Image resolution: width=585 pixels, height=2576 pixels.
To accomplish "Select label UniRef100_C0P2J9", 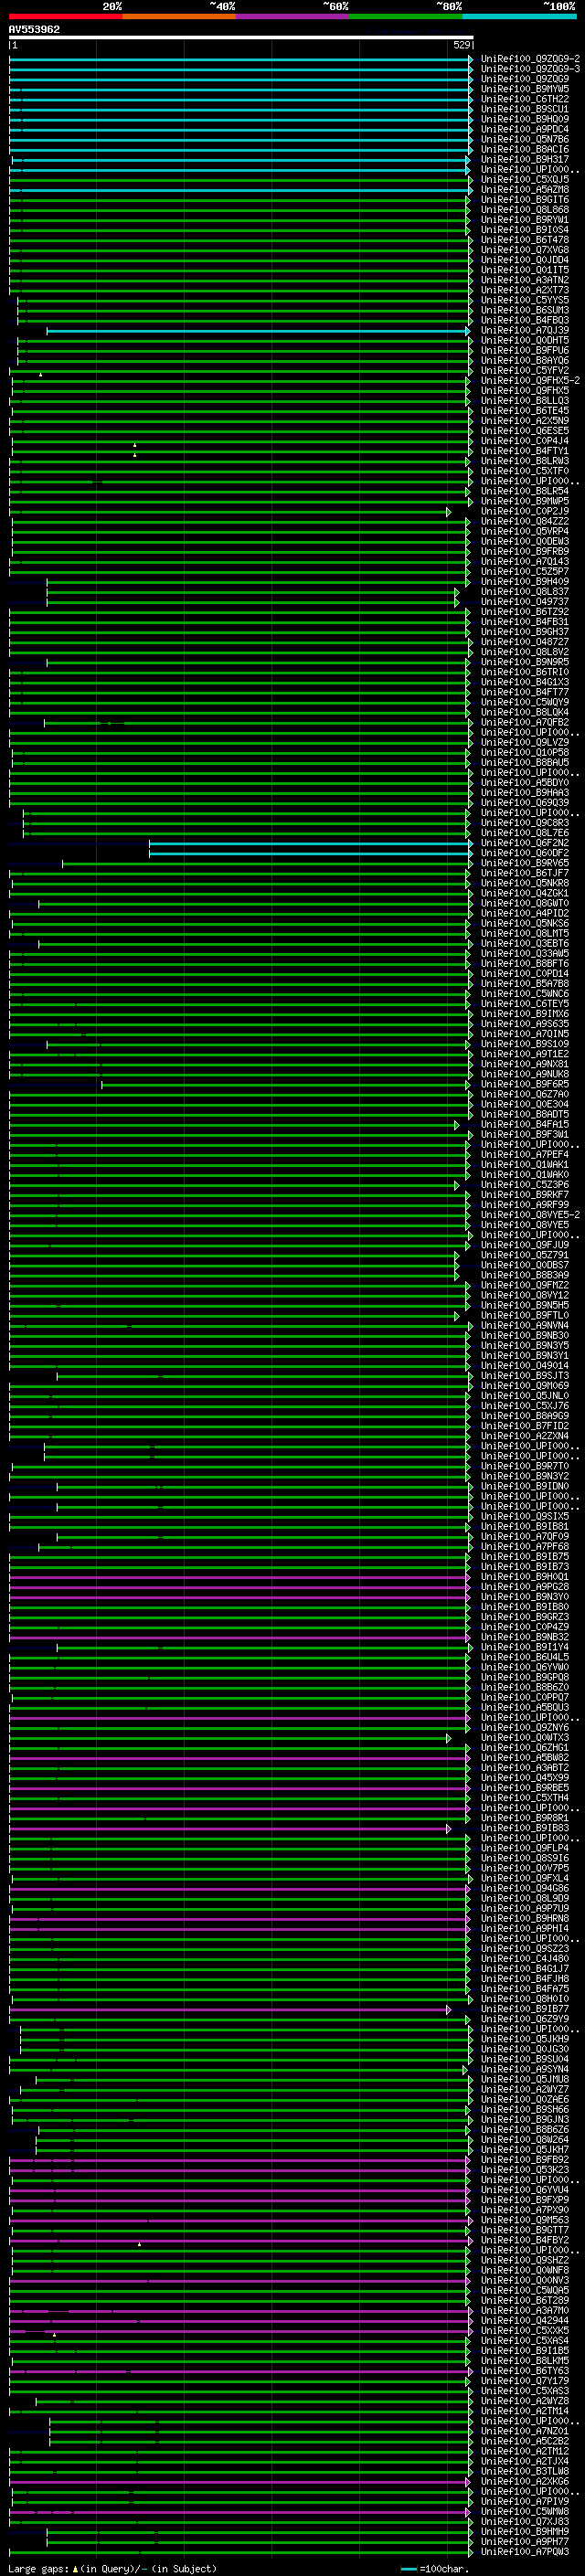I will coord(525,511).
